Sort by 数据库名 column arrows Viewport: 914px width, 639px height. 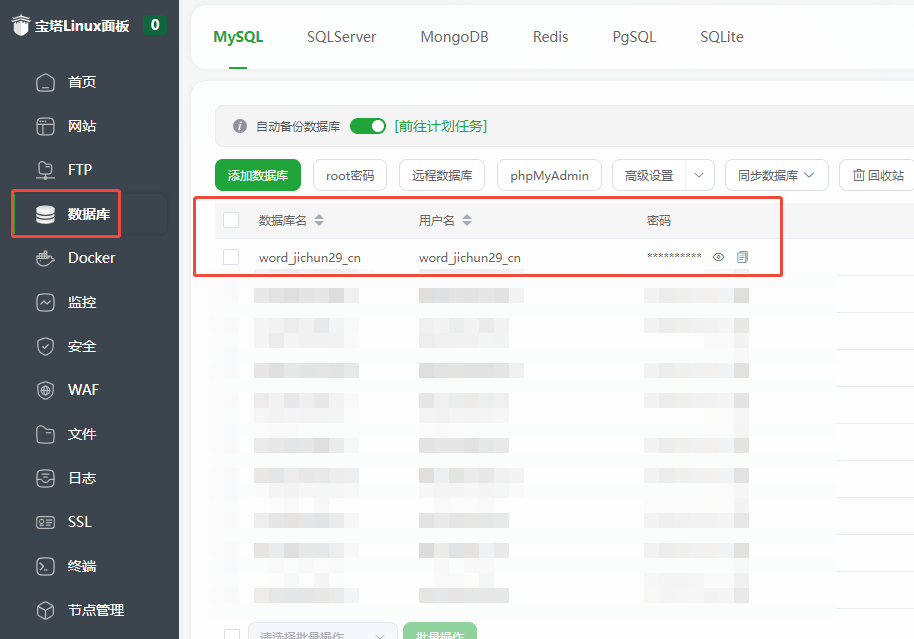pos(319,220)
